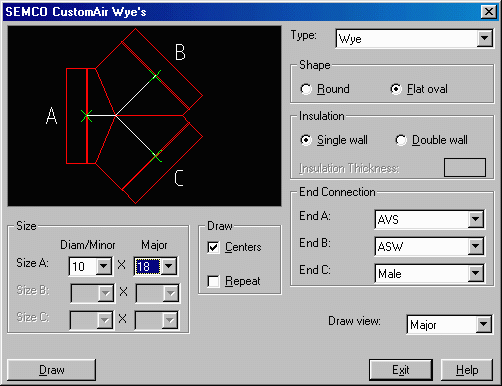The image size is (502, 386).
Task: Select the Flat oval shape option
Action: [x=419, y=89]
